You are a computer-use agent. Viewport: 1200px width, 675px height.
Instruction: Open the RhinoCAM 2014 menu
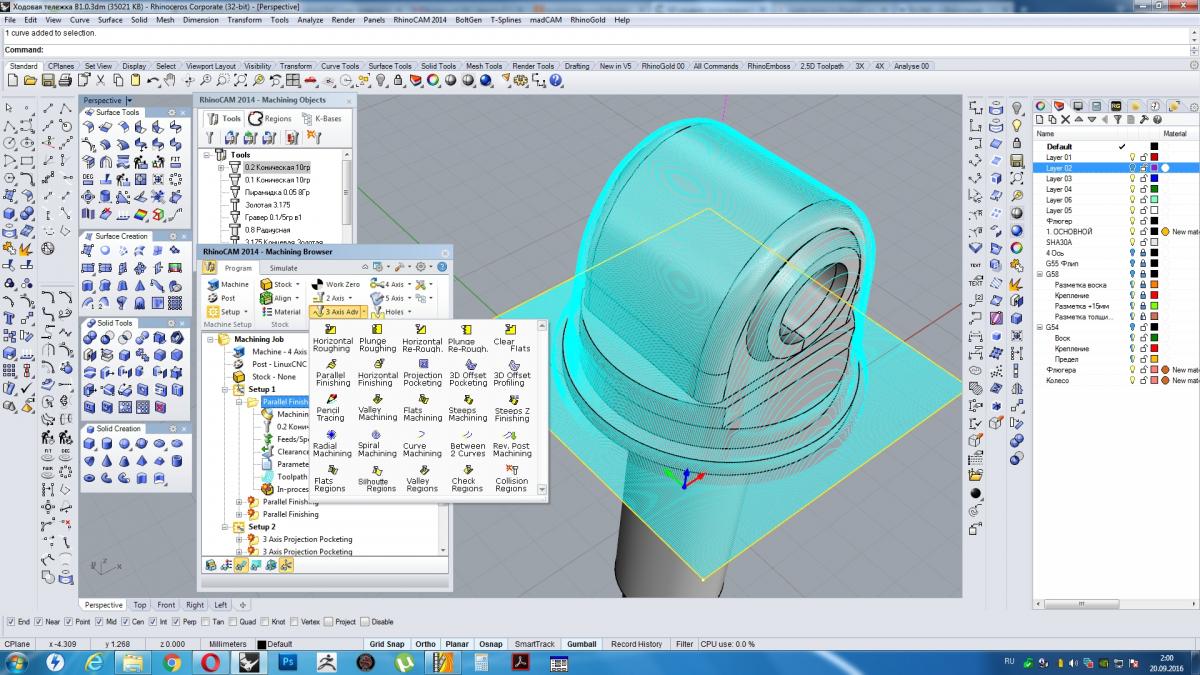pyautogui.click(x=420, y=19)
